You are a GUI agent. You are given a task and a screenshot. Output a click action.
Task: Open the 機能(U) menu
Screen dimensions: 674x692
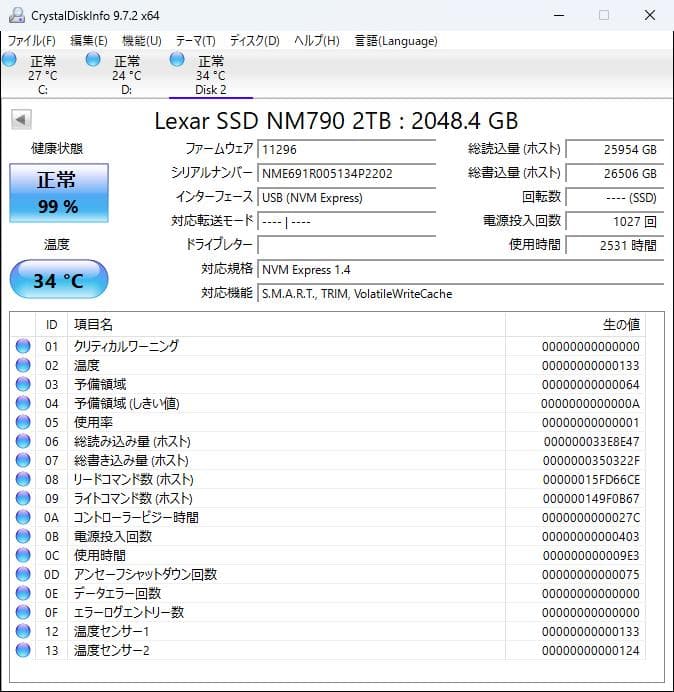pos(142,41)
